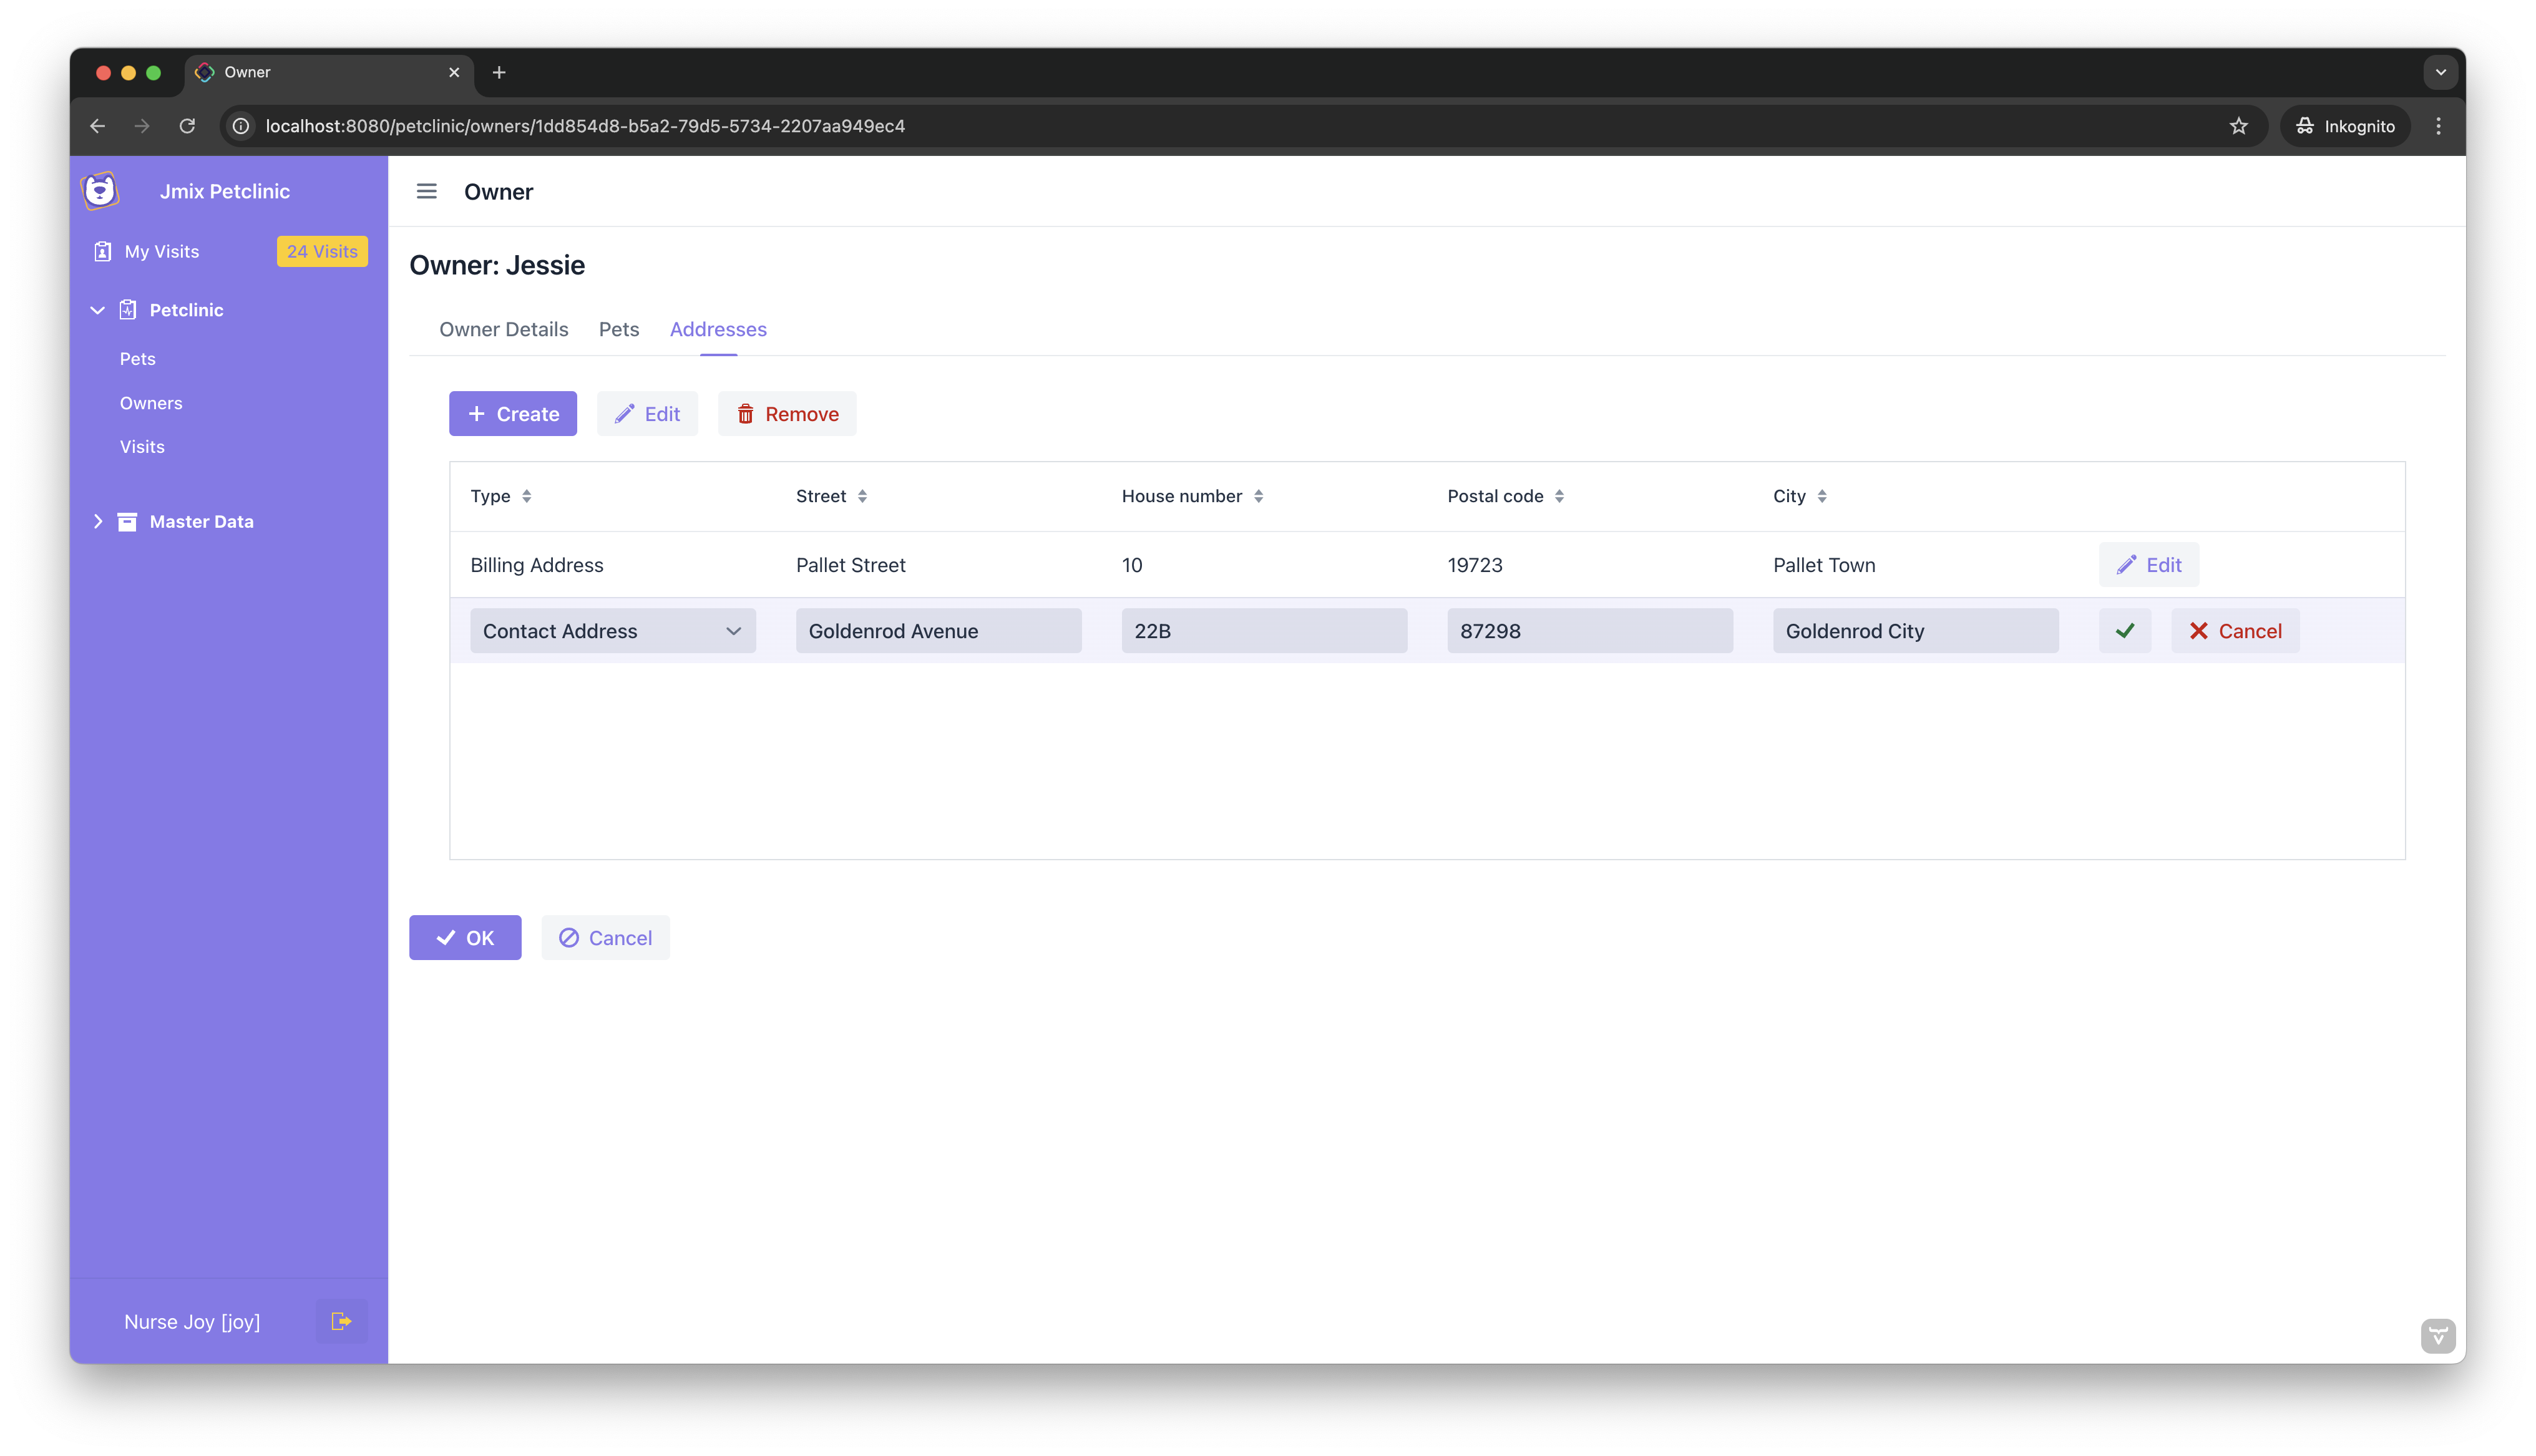Toggle sorting on the Postal code column
This screenshot has width=2536, height=1456.
(x=1560, y=495)
